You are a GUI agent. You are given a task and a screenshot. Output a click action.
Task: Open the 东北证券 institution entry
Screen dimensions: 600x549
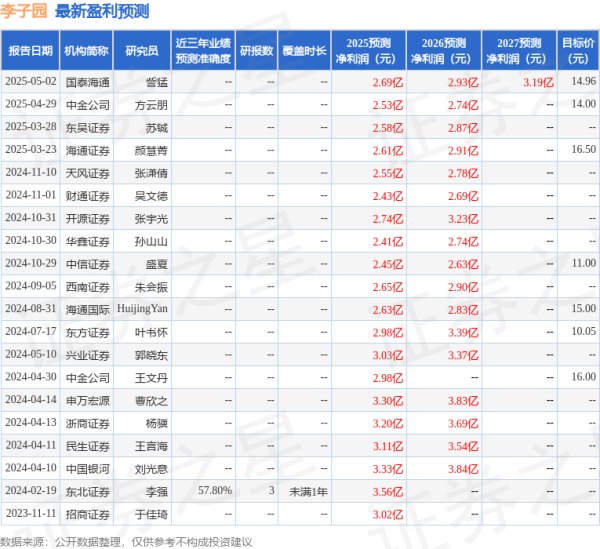(x=87, y=491)
